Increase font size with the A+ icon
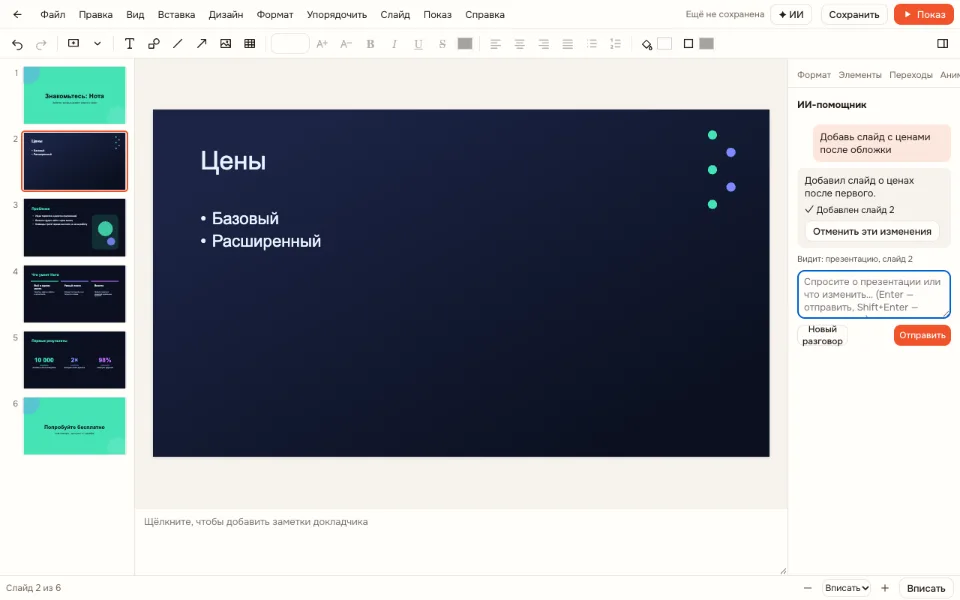 322,43
